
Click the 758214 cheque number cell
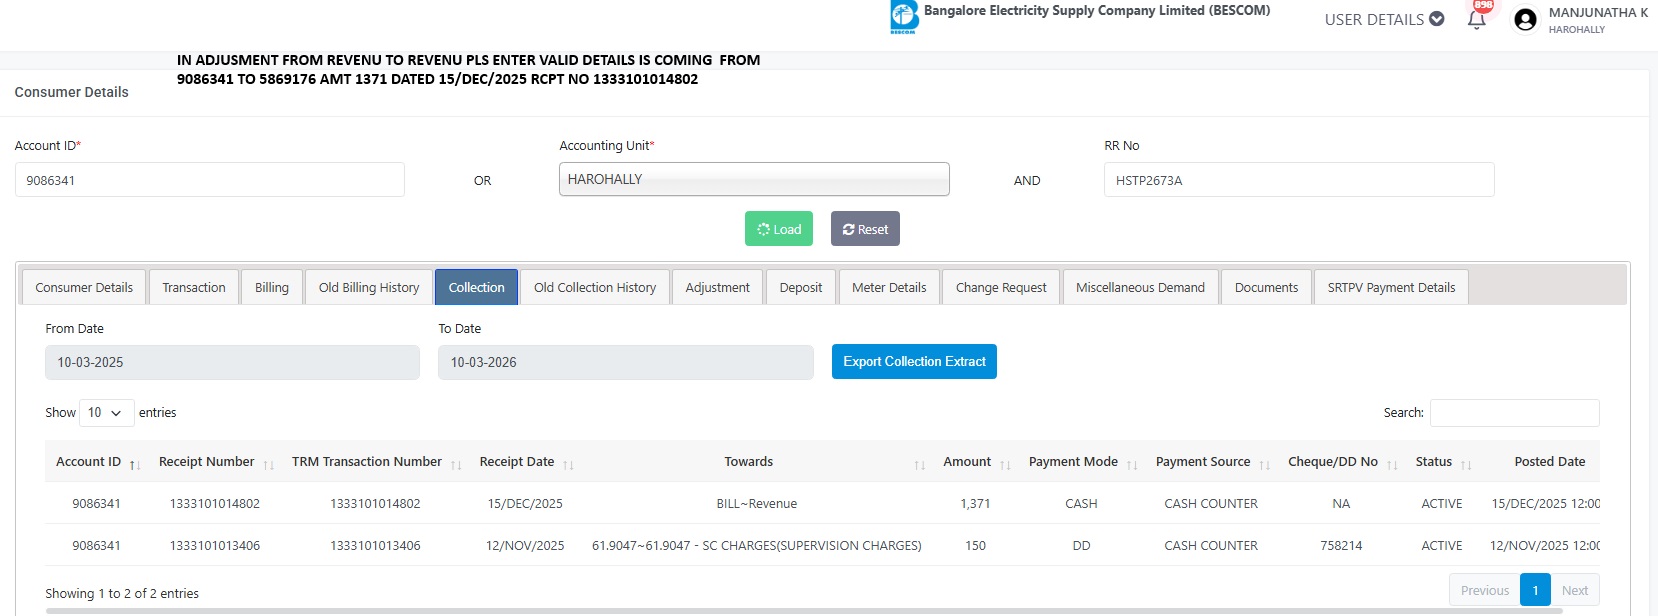pos(1341,546)
